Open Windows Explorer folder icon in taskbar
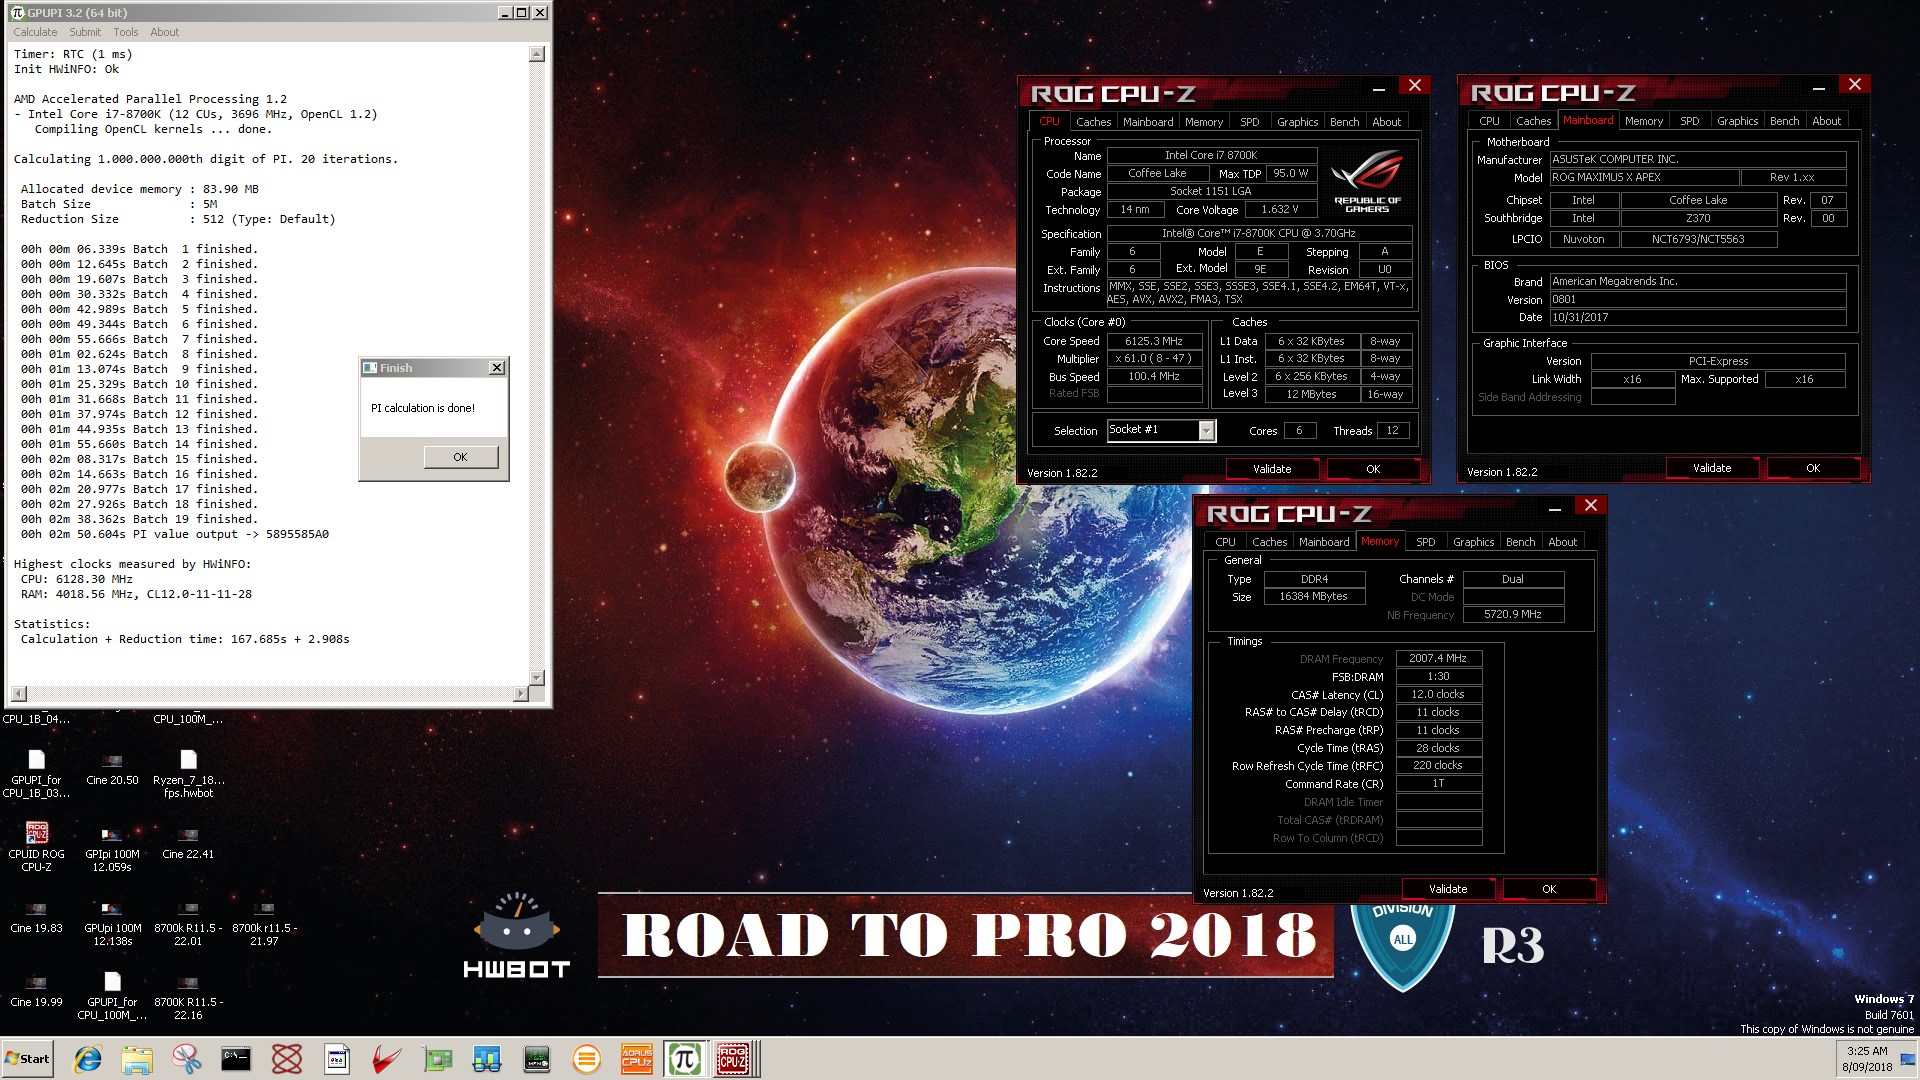The height and width of the screenshot is (1080, 1920). coord(137,1058)
